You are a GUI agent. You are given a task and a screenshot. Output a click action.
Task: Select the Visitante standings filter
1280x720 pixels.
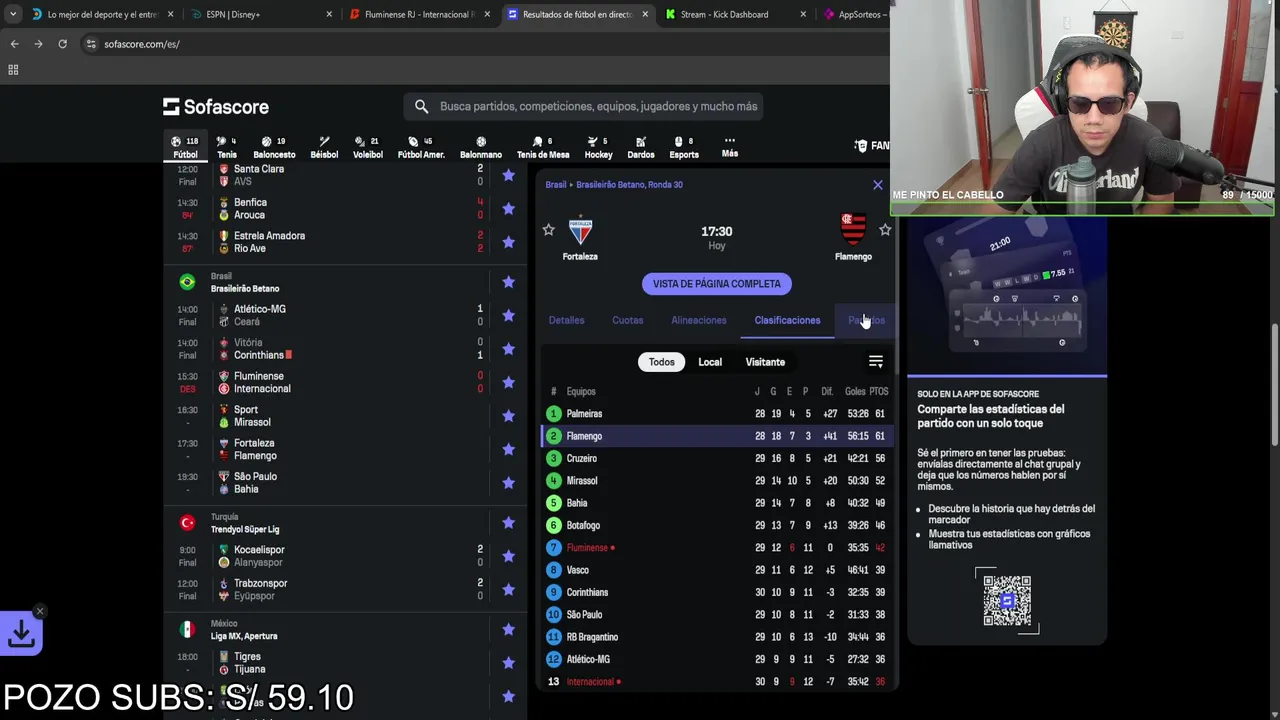[x=765, y=362]
